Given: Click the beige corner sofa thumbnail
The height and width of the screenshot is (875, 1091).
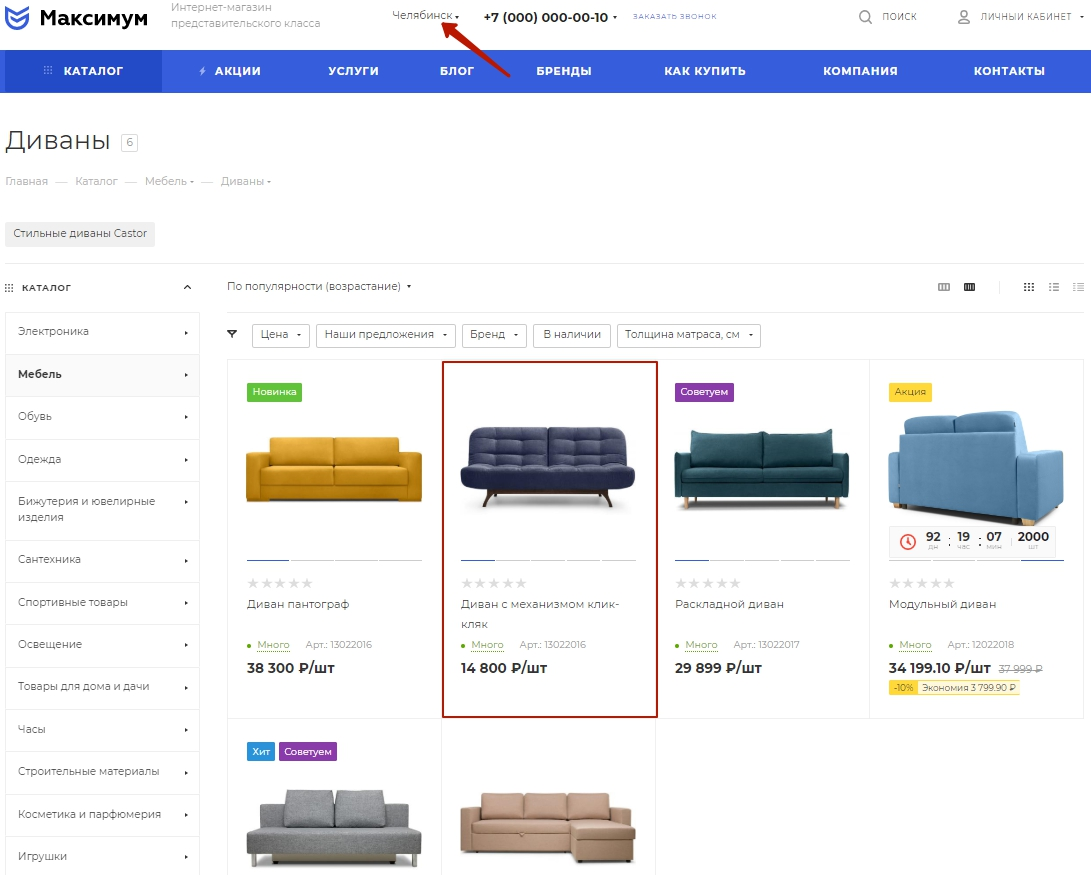Looking at the screenshot, I should click(548, 828).
